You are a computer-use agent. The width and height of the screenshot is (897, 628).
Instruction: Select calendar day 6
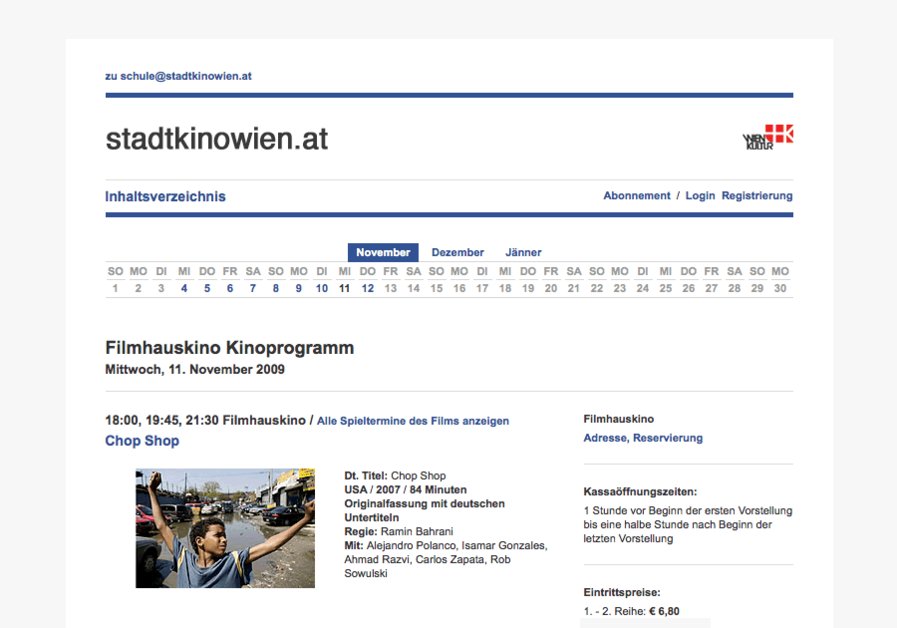click(x=230, y=288)
